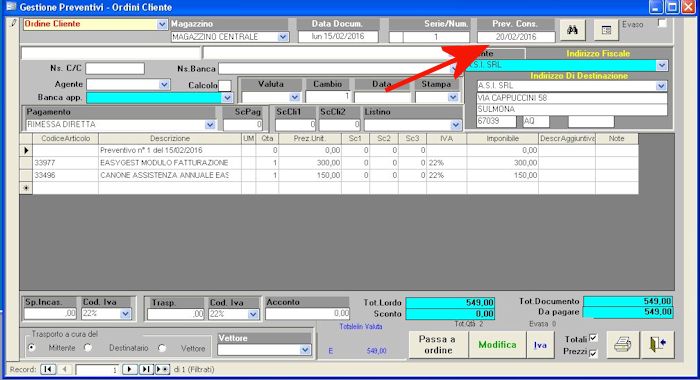The width and height of the screenshot is (700, 380).
Task: Click the Cambio value field
Action: [328, 96]
